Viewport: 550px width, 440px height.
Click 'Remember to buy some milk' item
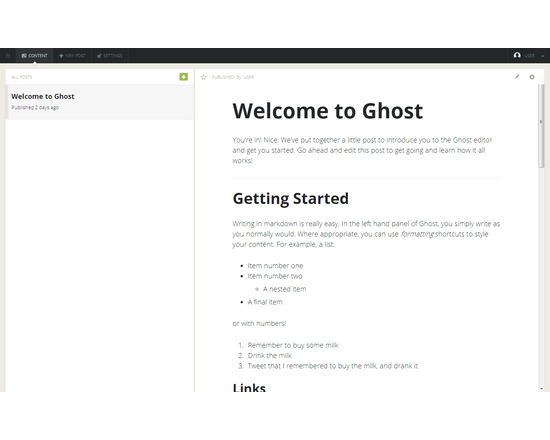click(293, 345)
